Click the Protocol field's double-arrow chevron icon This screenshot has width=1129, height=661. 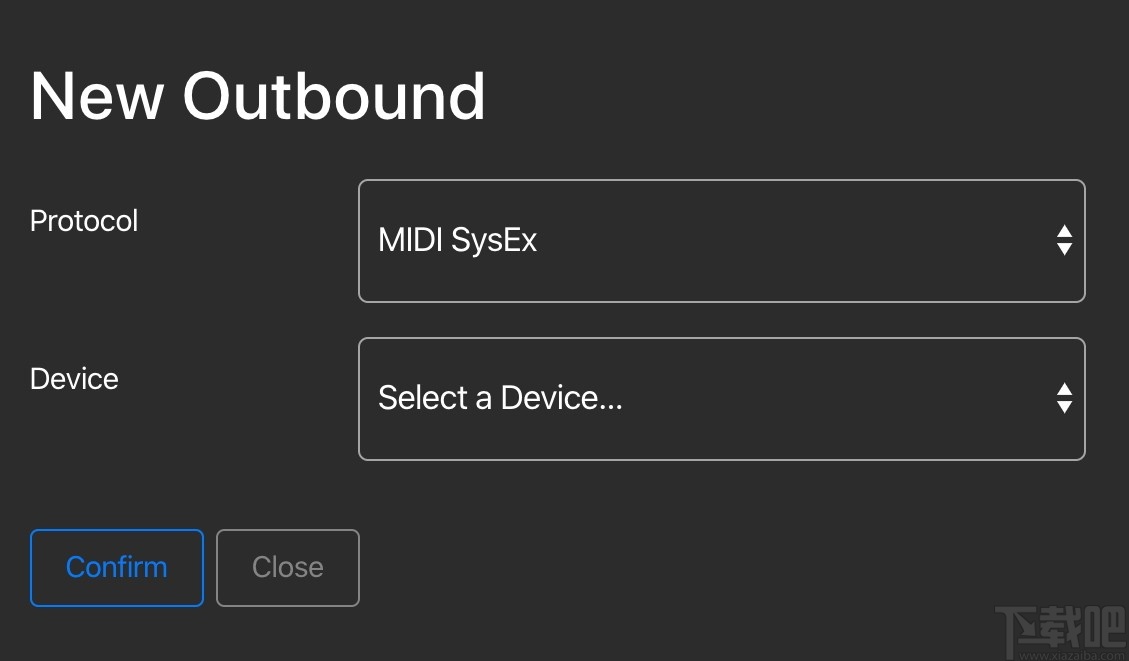(x=1064, y=240)
